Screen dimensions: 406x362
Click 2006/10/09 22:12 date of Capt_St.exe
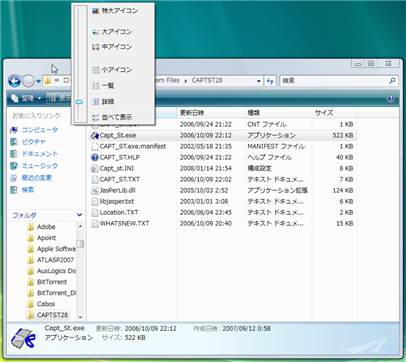pos(206,136)
